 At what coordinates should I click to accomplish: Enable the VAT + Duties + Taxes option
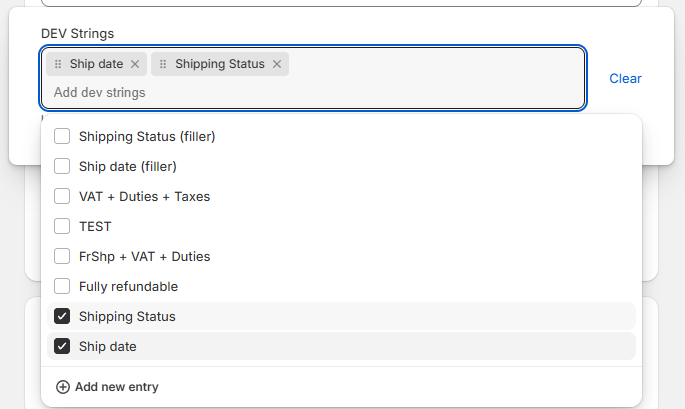pos(62,196)
